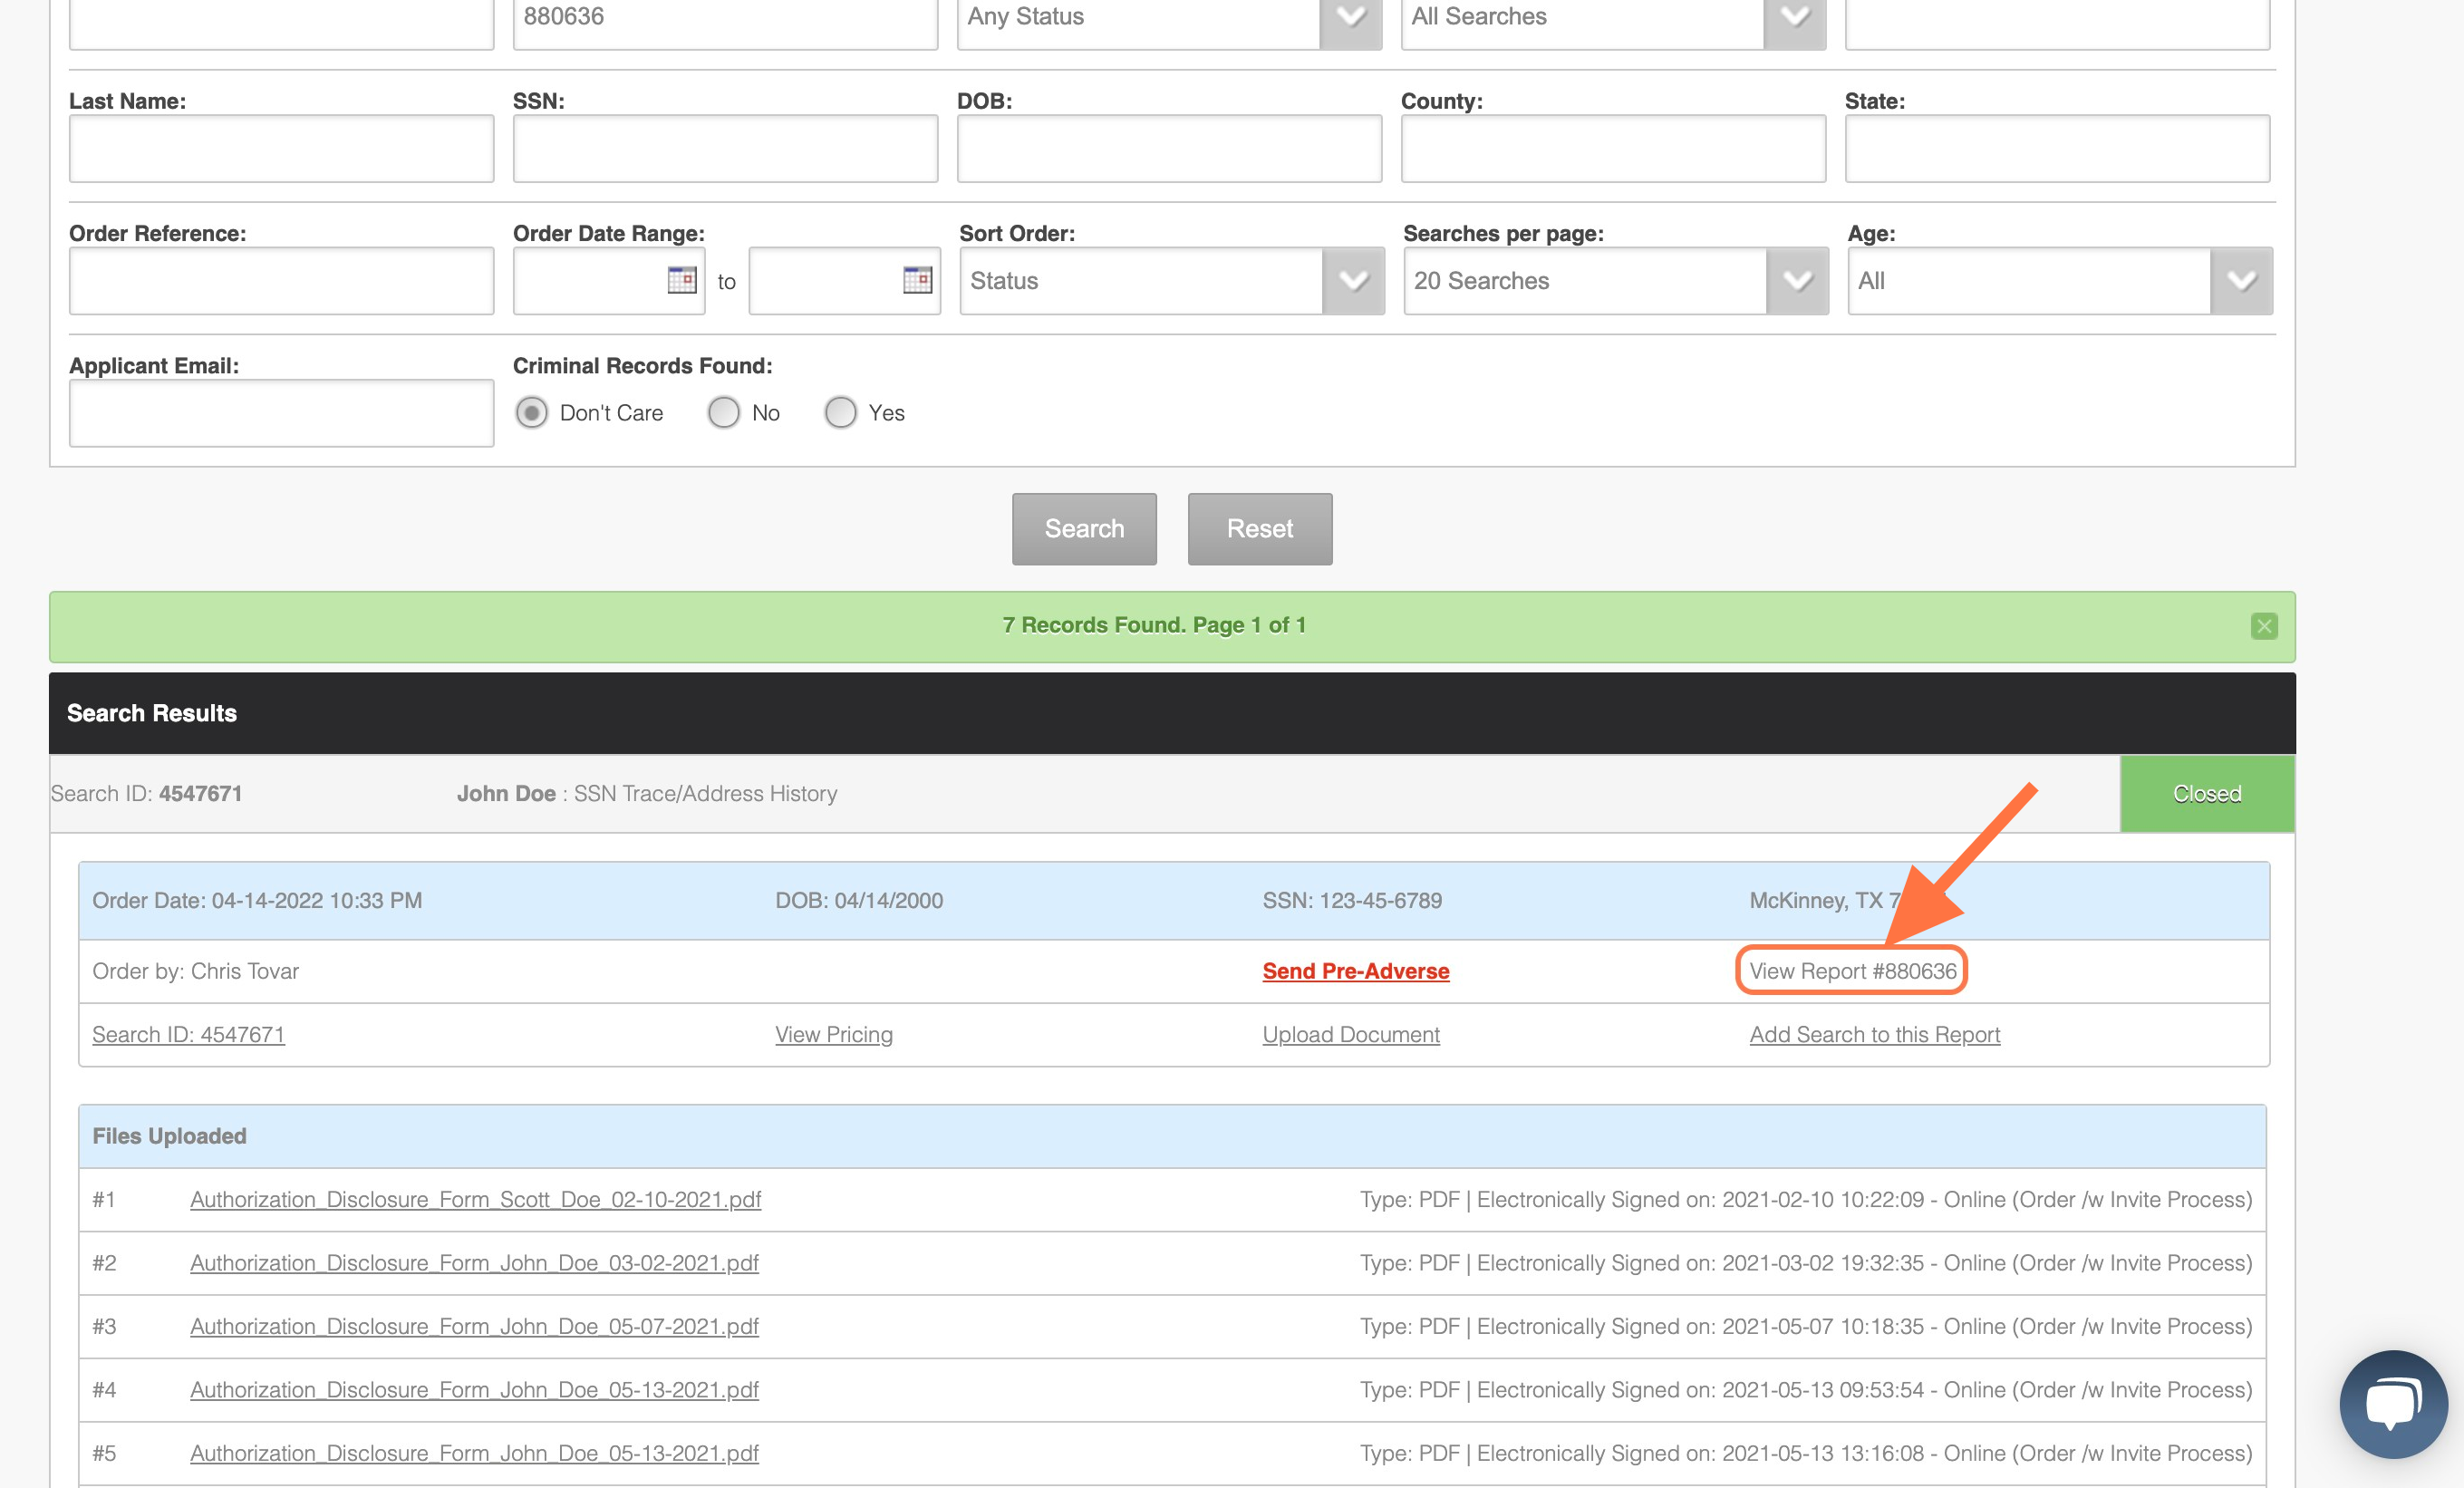The height and width of the screenshot is (1488, 2464).
Task: Open Authorization_Disclosure_Form_Scott_Doe_02-10-2021.pdf
Action: click(x=476, y=1200)
